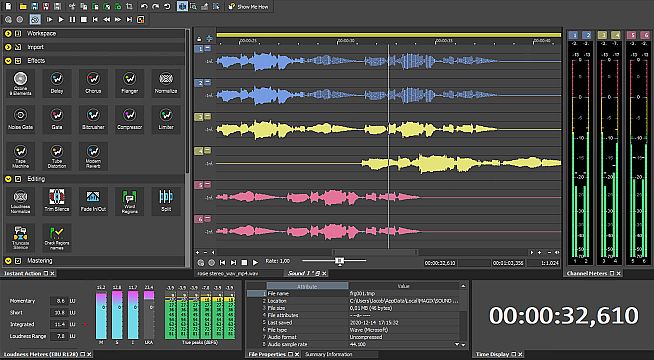This screenshot has width=654, height=360.
Task: Minimize the channel 2 waveform row
Action: 208,83
